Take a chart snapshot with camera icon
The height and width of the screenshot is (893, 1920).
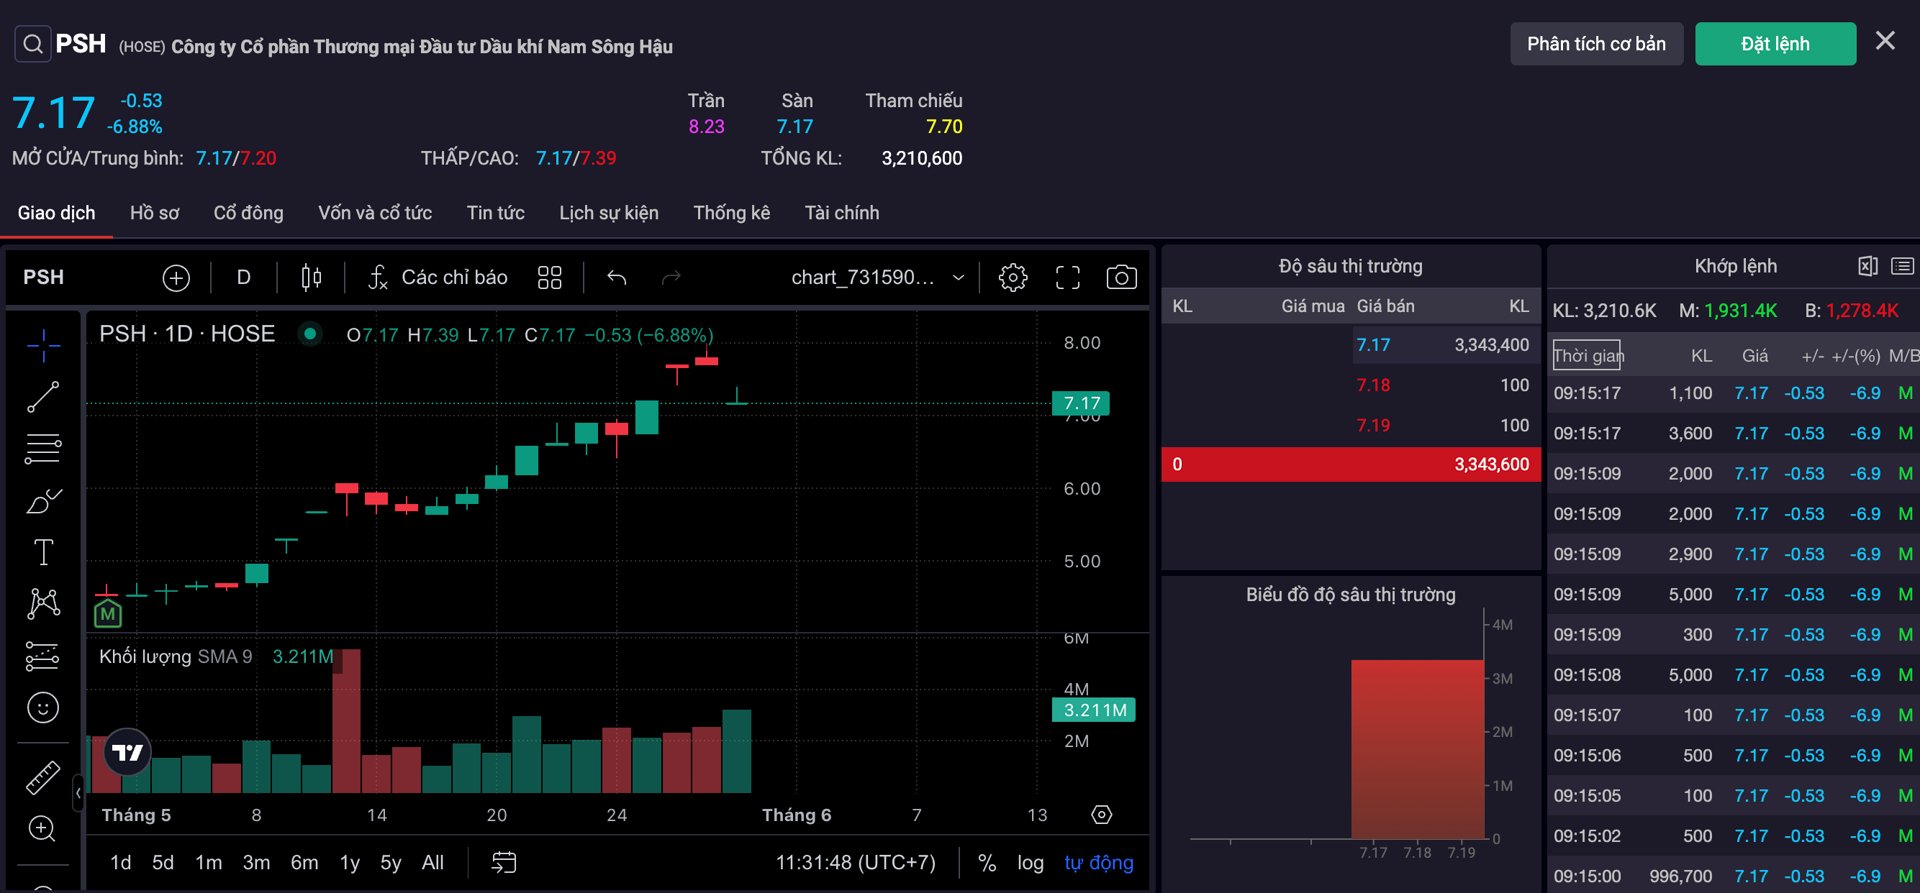(x=1121, y=278)
